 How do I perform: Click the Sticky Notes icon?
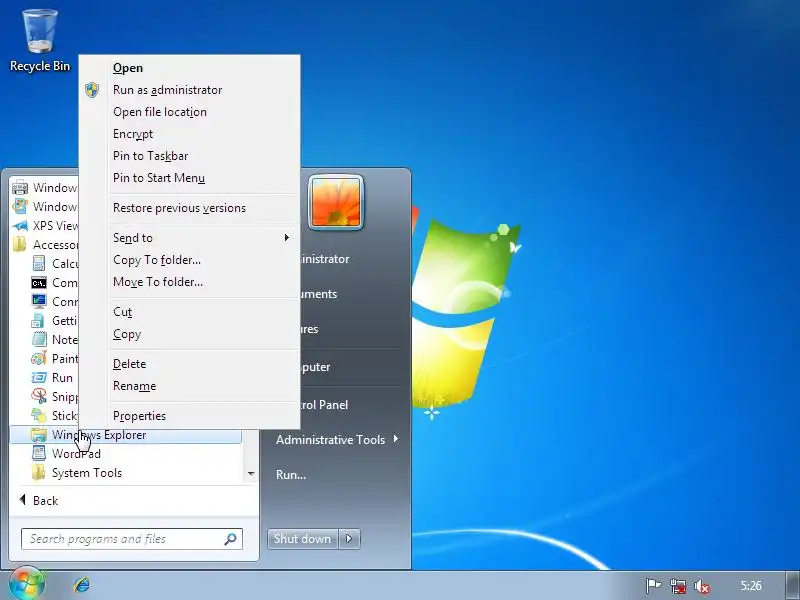39,415
